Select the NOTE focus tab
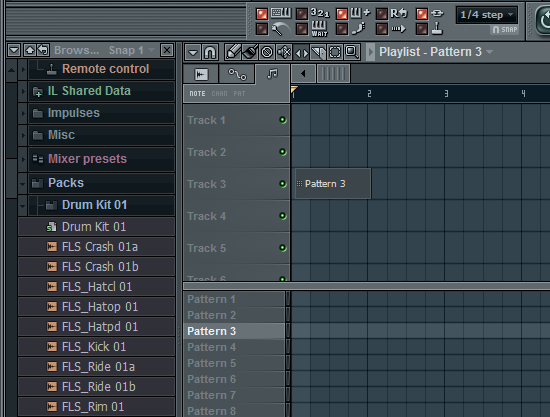The width and height of the screenshot is (550, 417). point(197,94)
